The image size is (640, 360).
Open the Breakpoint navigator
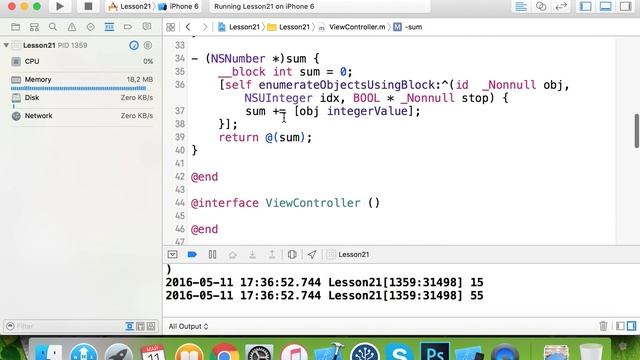pos(128,27)
